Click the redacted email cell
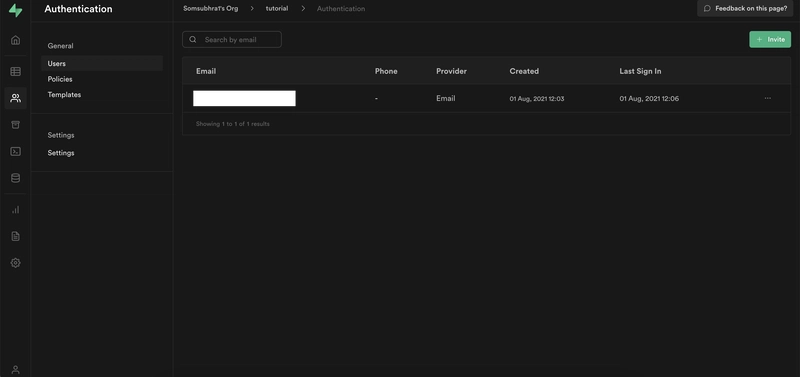 tap(244, 98)
